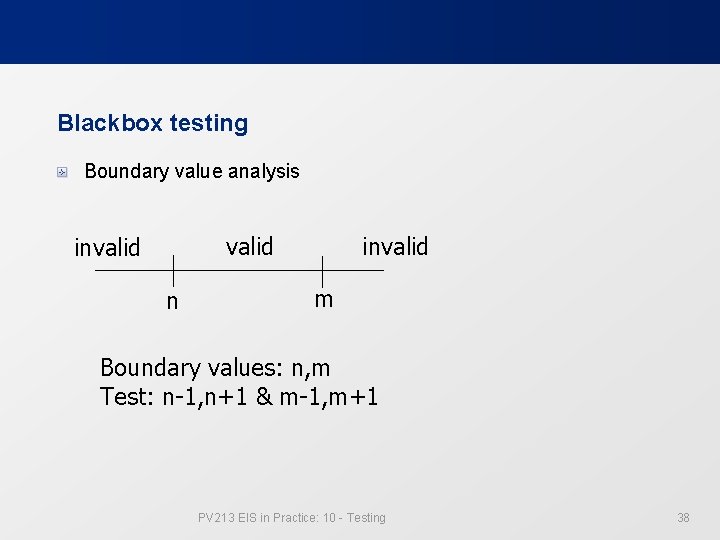Click the tick mark above the n label
Viewport: 720px width, 540px height.
point(172,270)
